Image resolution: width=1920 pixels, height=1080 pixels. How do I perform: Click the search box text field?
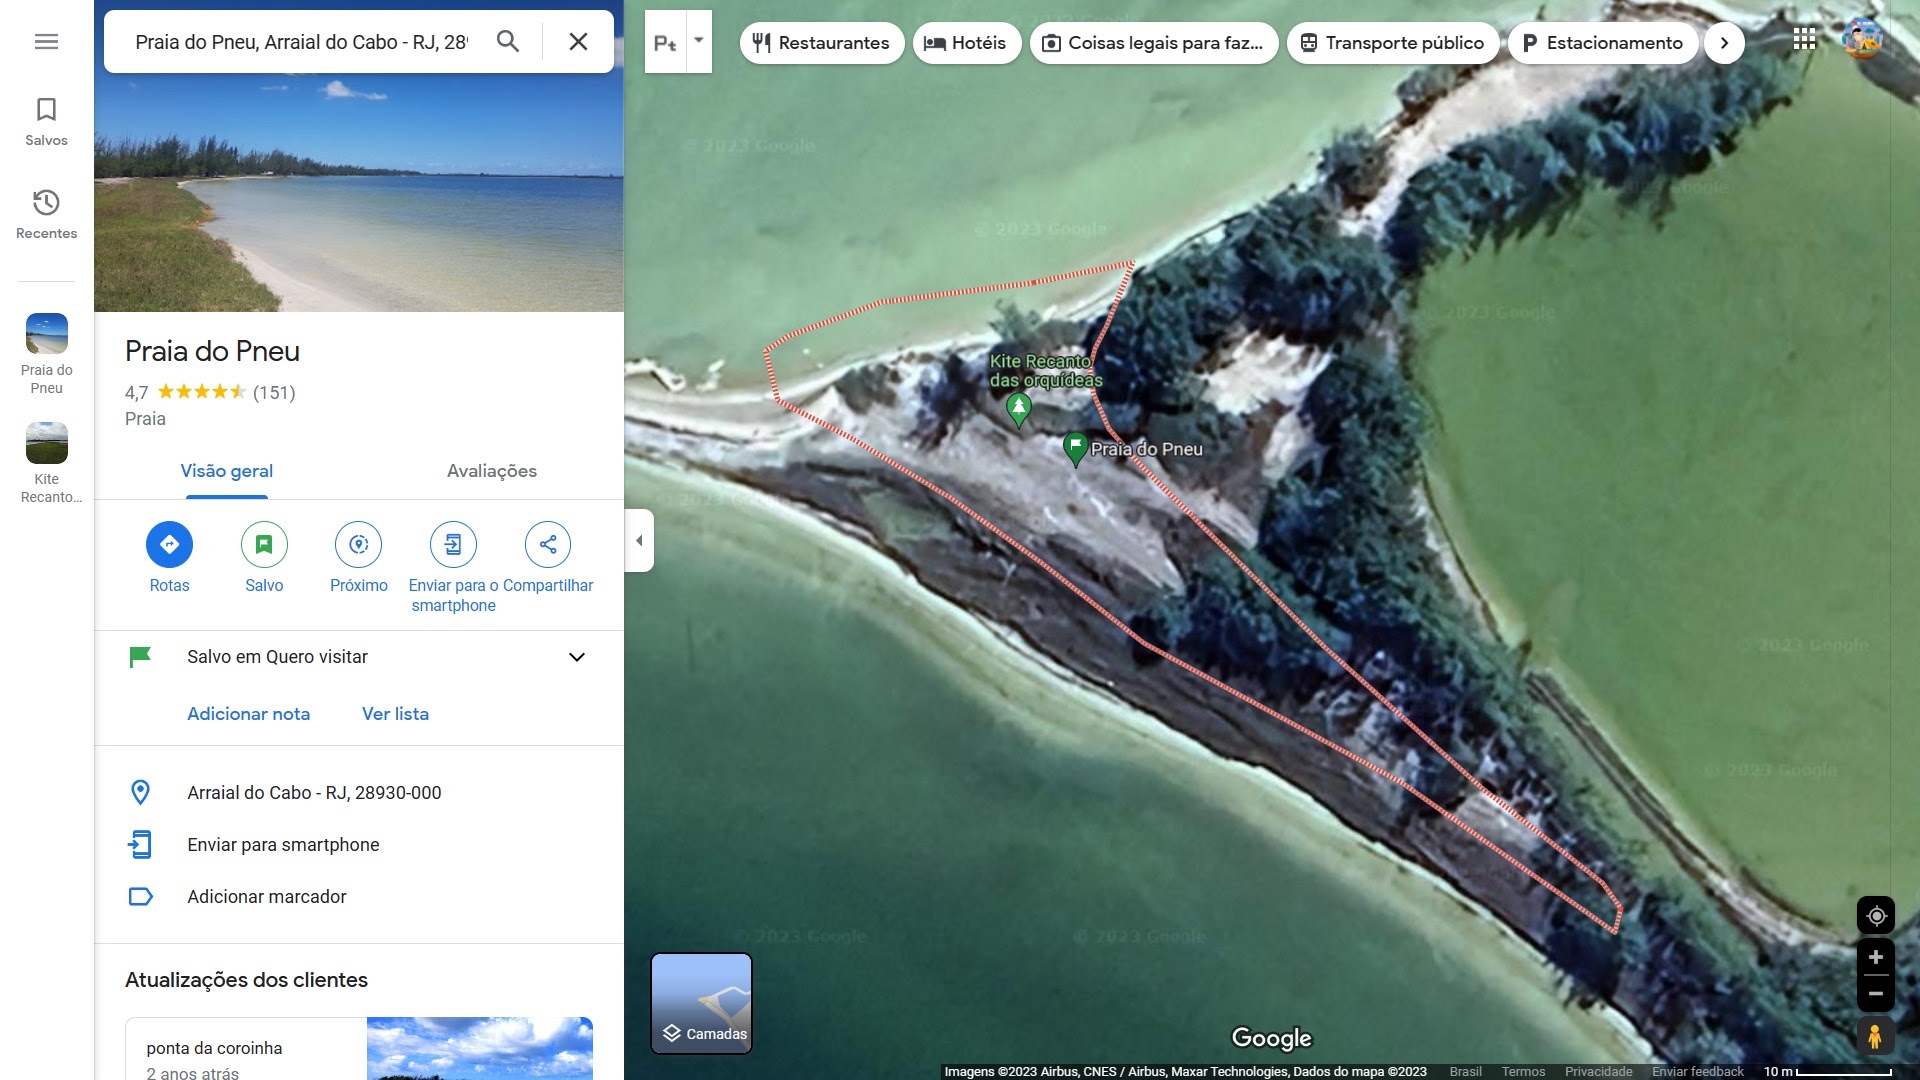302,42
